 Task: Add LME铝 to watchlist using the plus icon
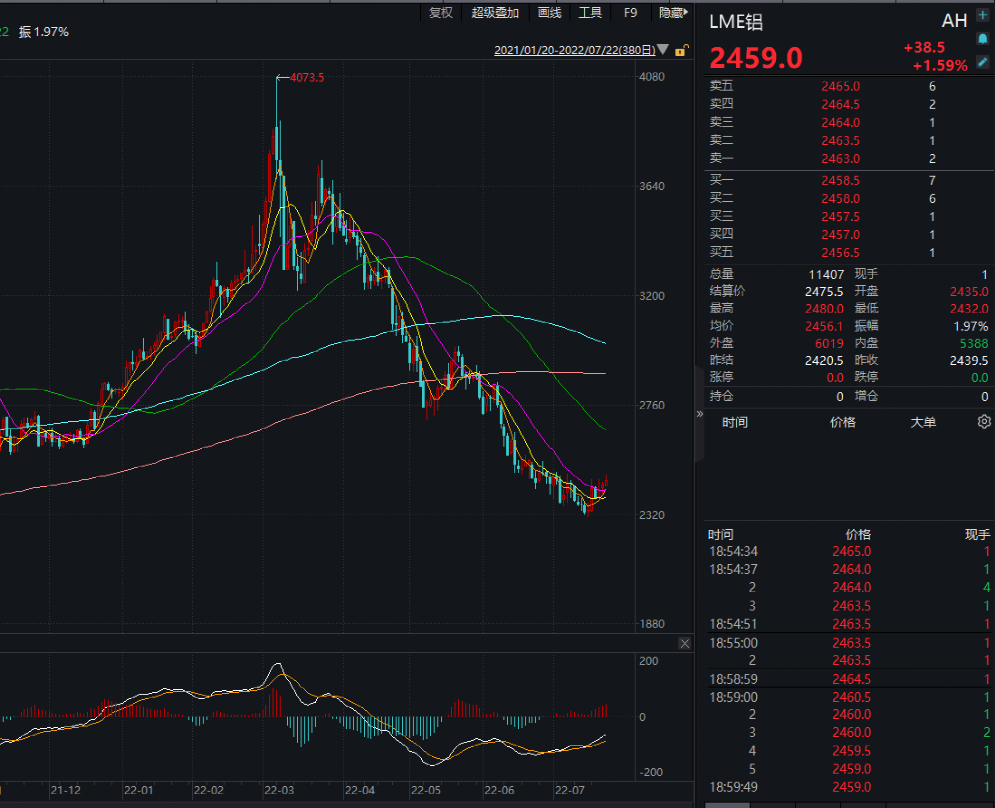[981, 13]
